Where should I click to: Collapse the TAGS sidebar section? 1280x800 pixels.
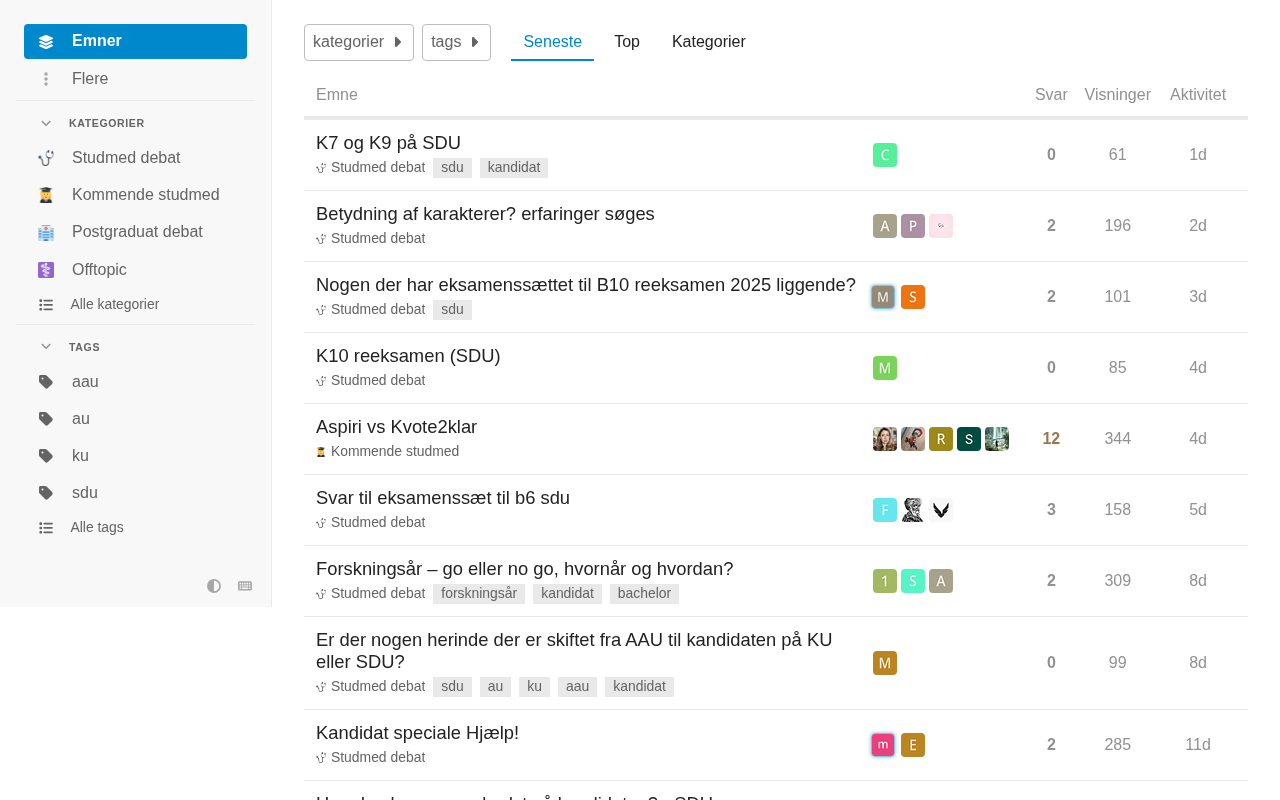[46, 347]
